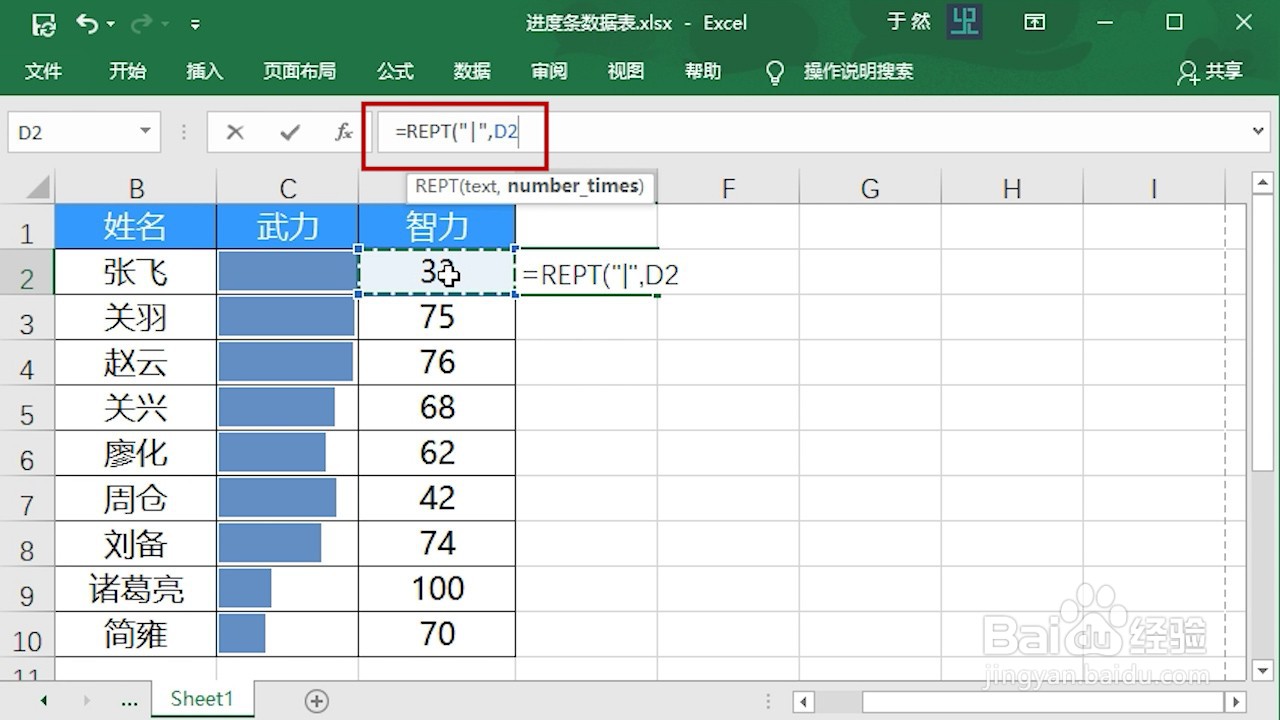Click cell D3 showing 75

click(x=436, y=316)
